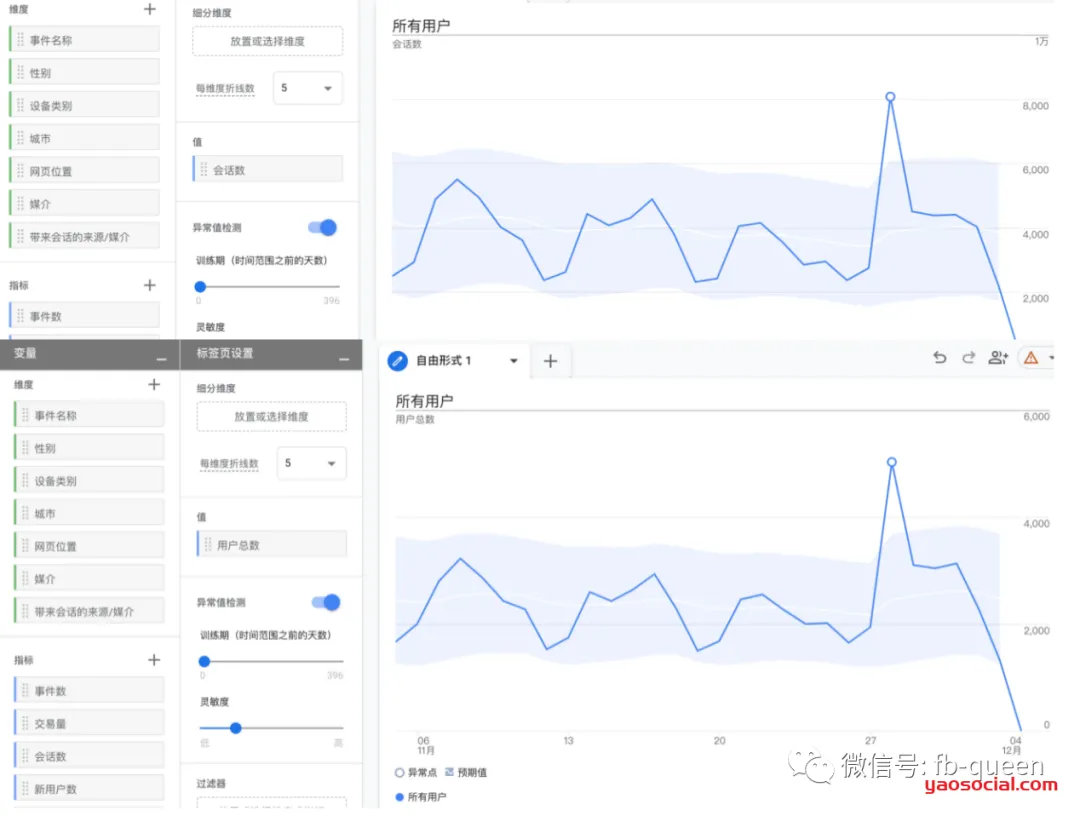Add a dimension via 维度 plus in lower screenshot
The width and height of the screenshot is (1080, 816).
(x=154, y=384)
